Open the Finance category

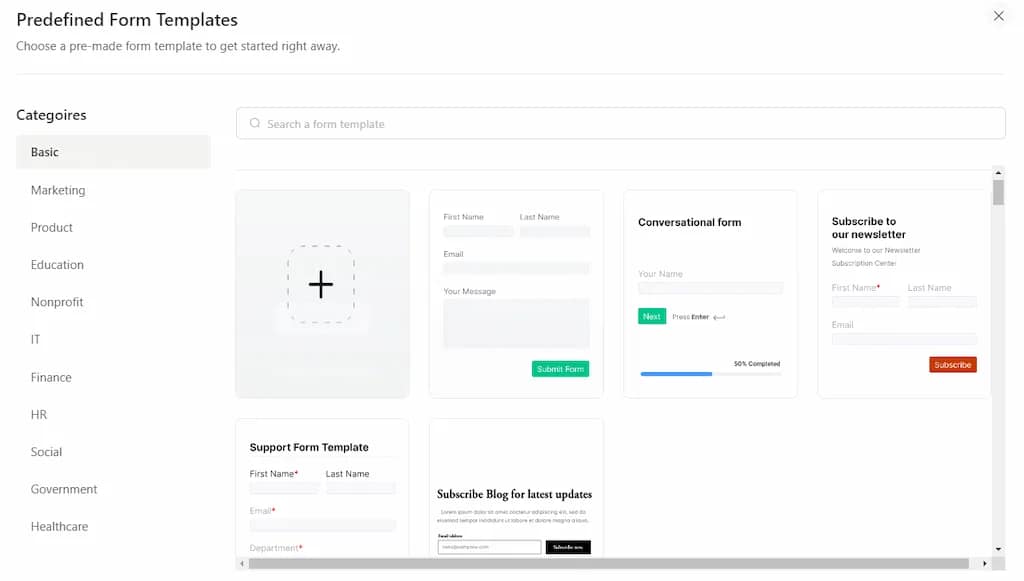[x=51, y=377]
